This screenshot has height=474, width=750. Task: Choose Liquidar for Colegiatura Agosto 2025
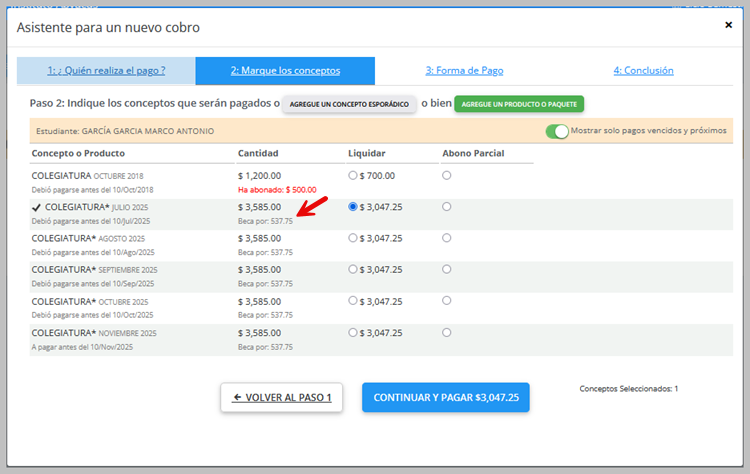tap(353, 238)
